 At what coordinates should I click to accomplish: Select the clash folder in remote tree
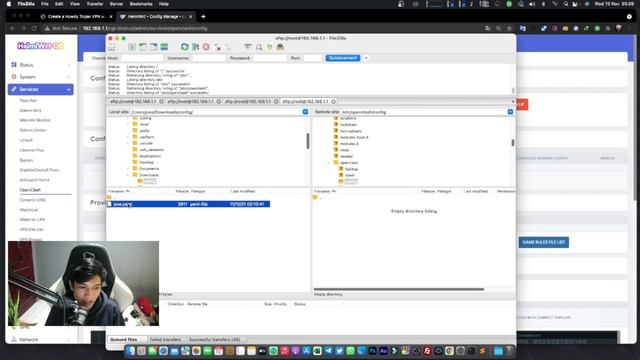(350, 175)
